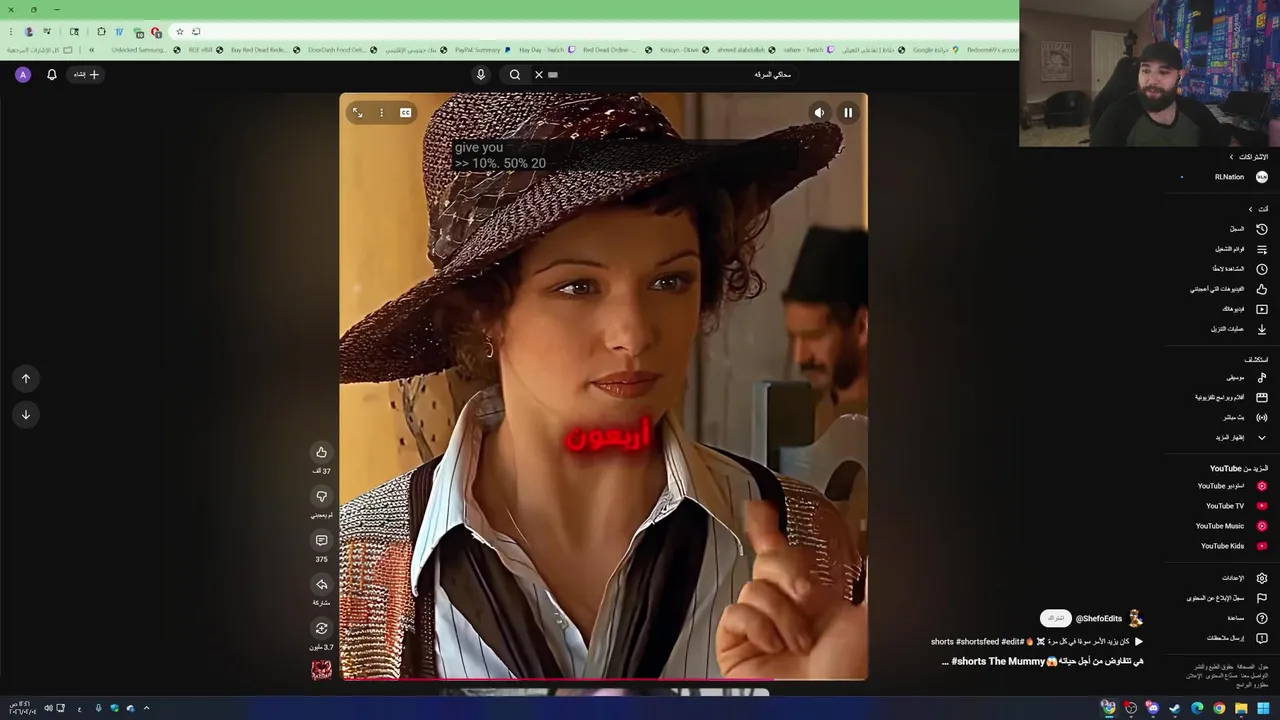1280x720 pixels.
Task: Toggle captions on the Short
Action: pyautogui.click(x=405, y=113)
